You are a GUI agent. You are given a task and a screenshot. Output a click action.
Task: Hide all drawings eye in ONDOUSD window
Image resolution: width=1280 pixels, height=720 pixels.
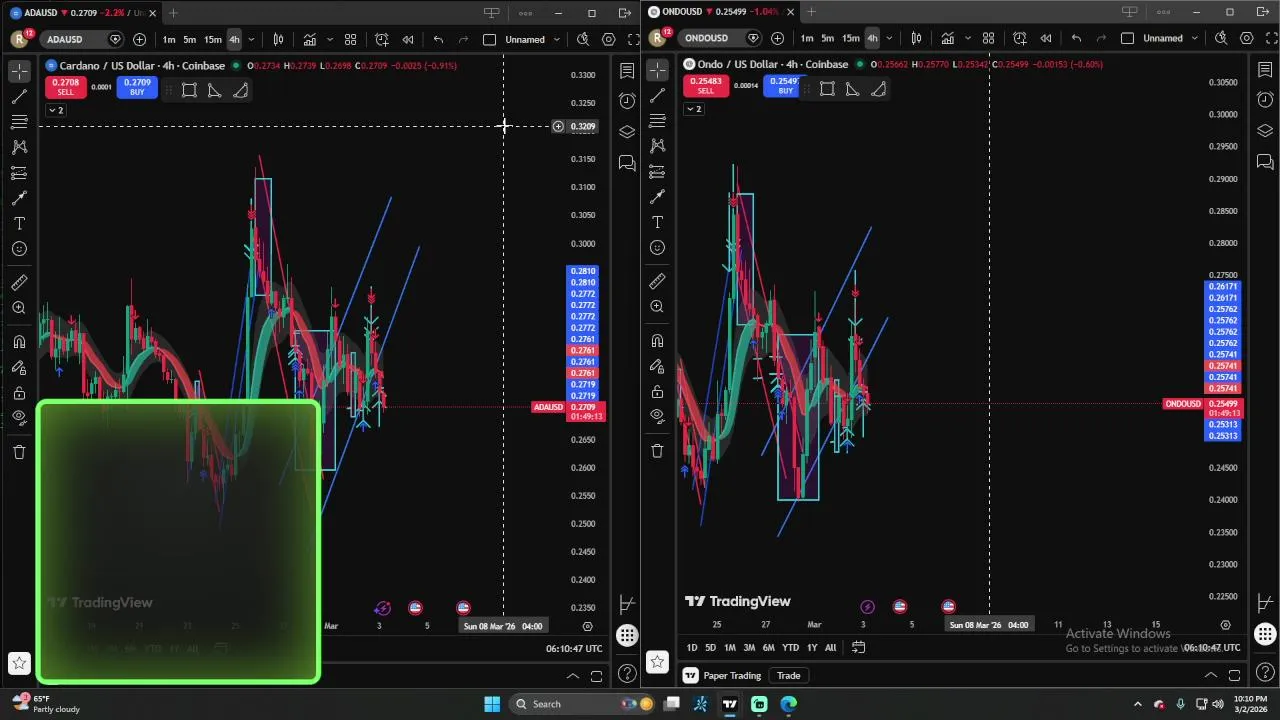[657, 416]
